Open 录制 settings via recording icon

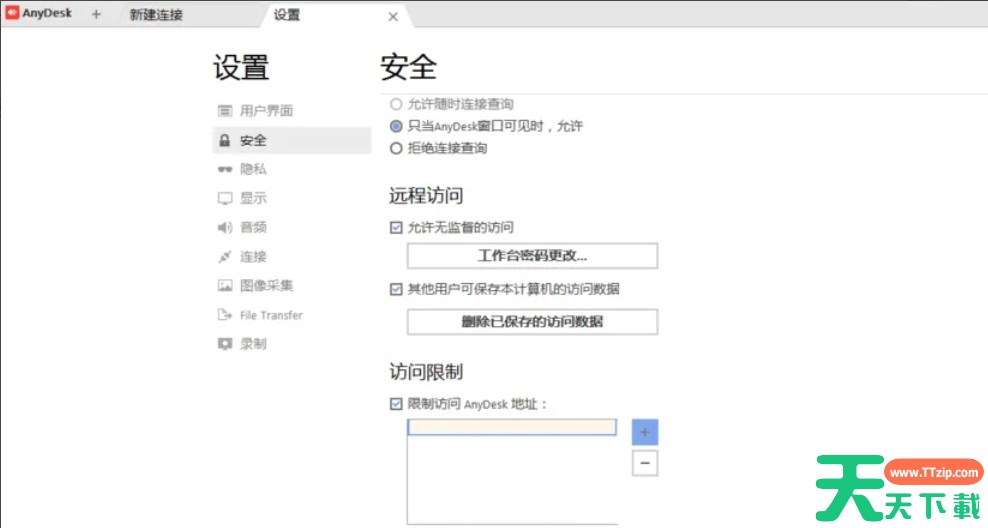click(225, 344)
